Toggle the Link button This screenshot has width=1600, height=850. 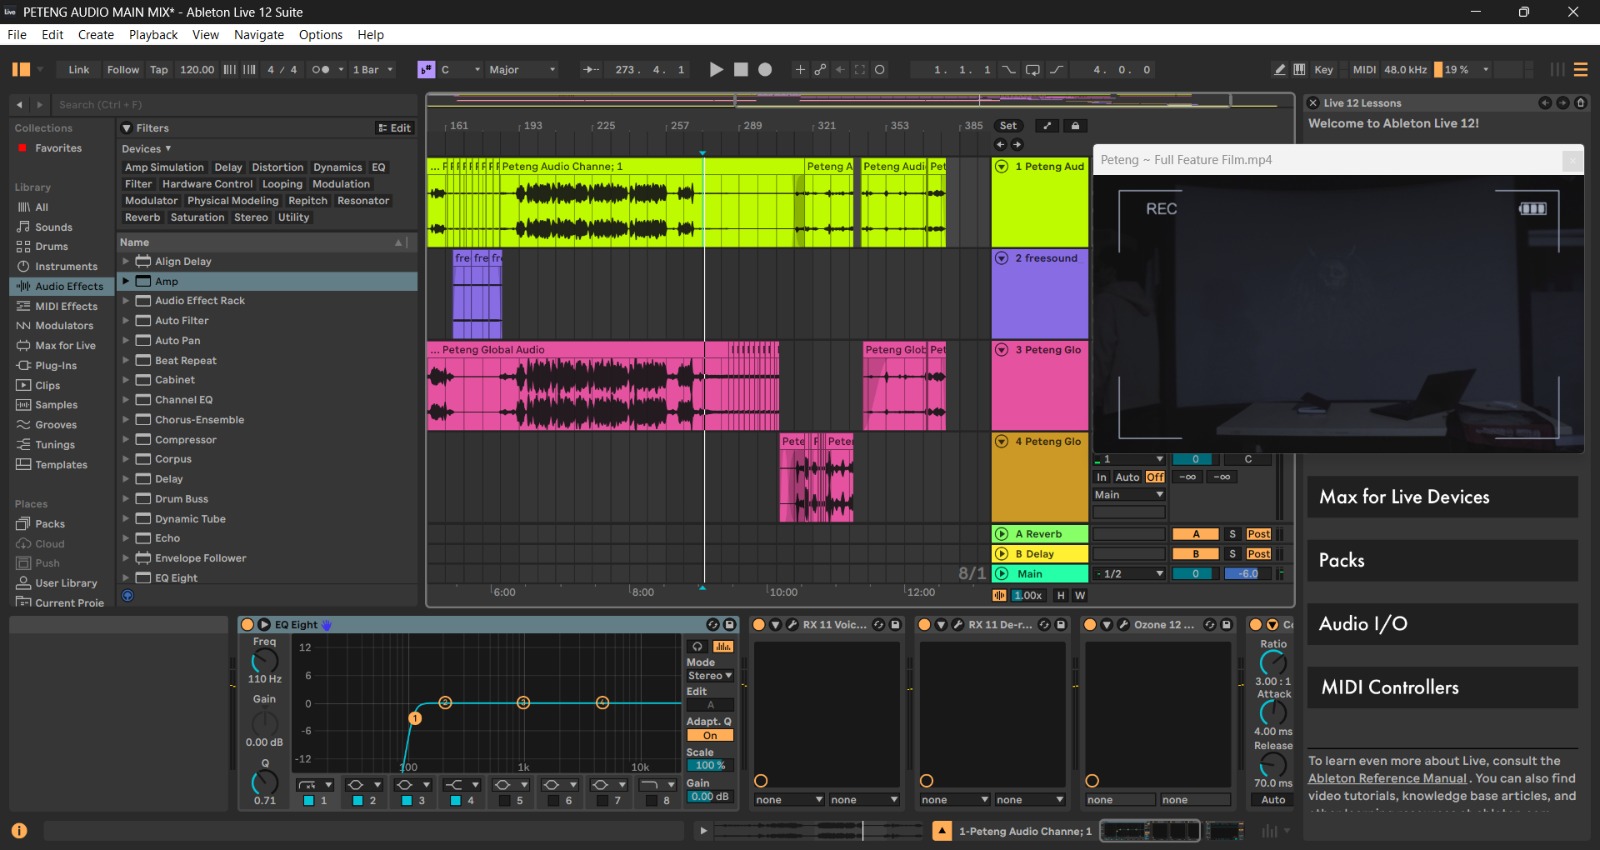(x=78, y=70)
